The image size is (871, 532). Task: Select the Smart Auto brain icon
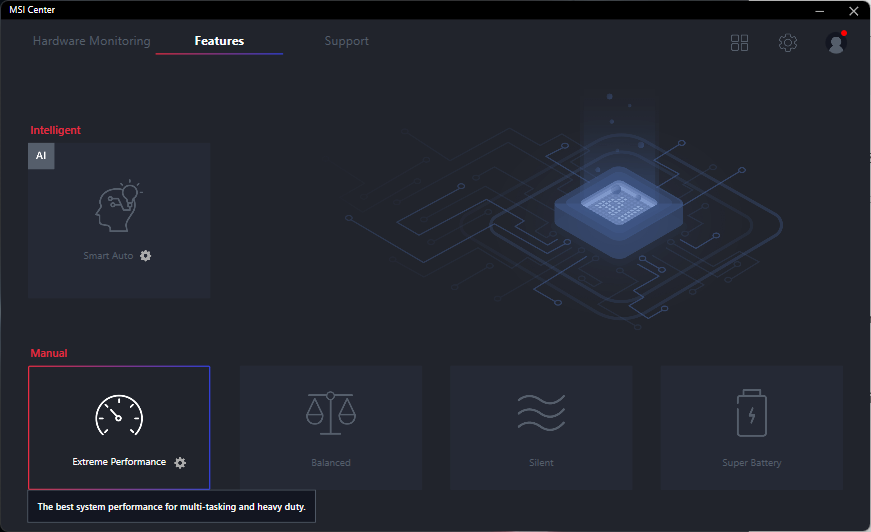coord(119,206)
